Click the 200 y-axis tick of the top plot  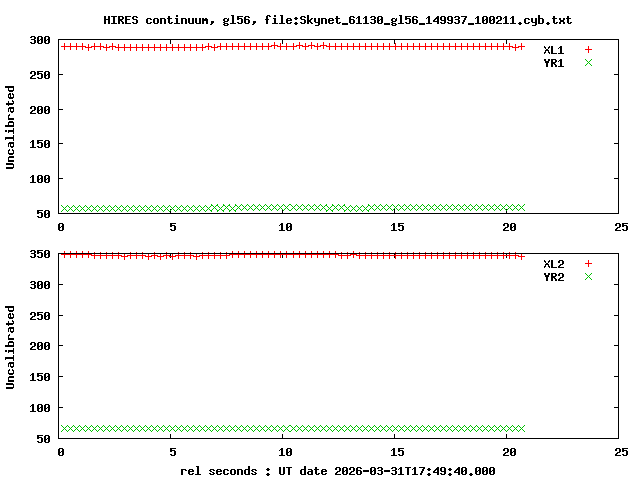40,110
